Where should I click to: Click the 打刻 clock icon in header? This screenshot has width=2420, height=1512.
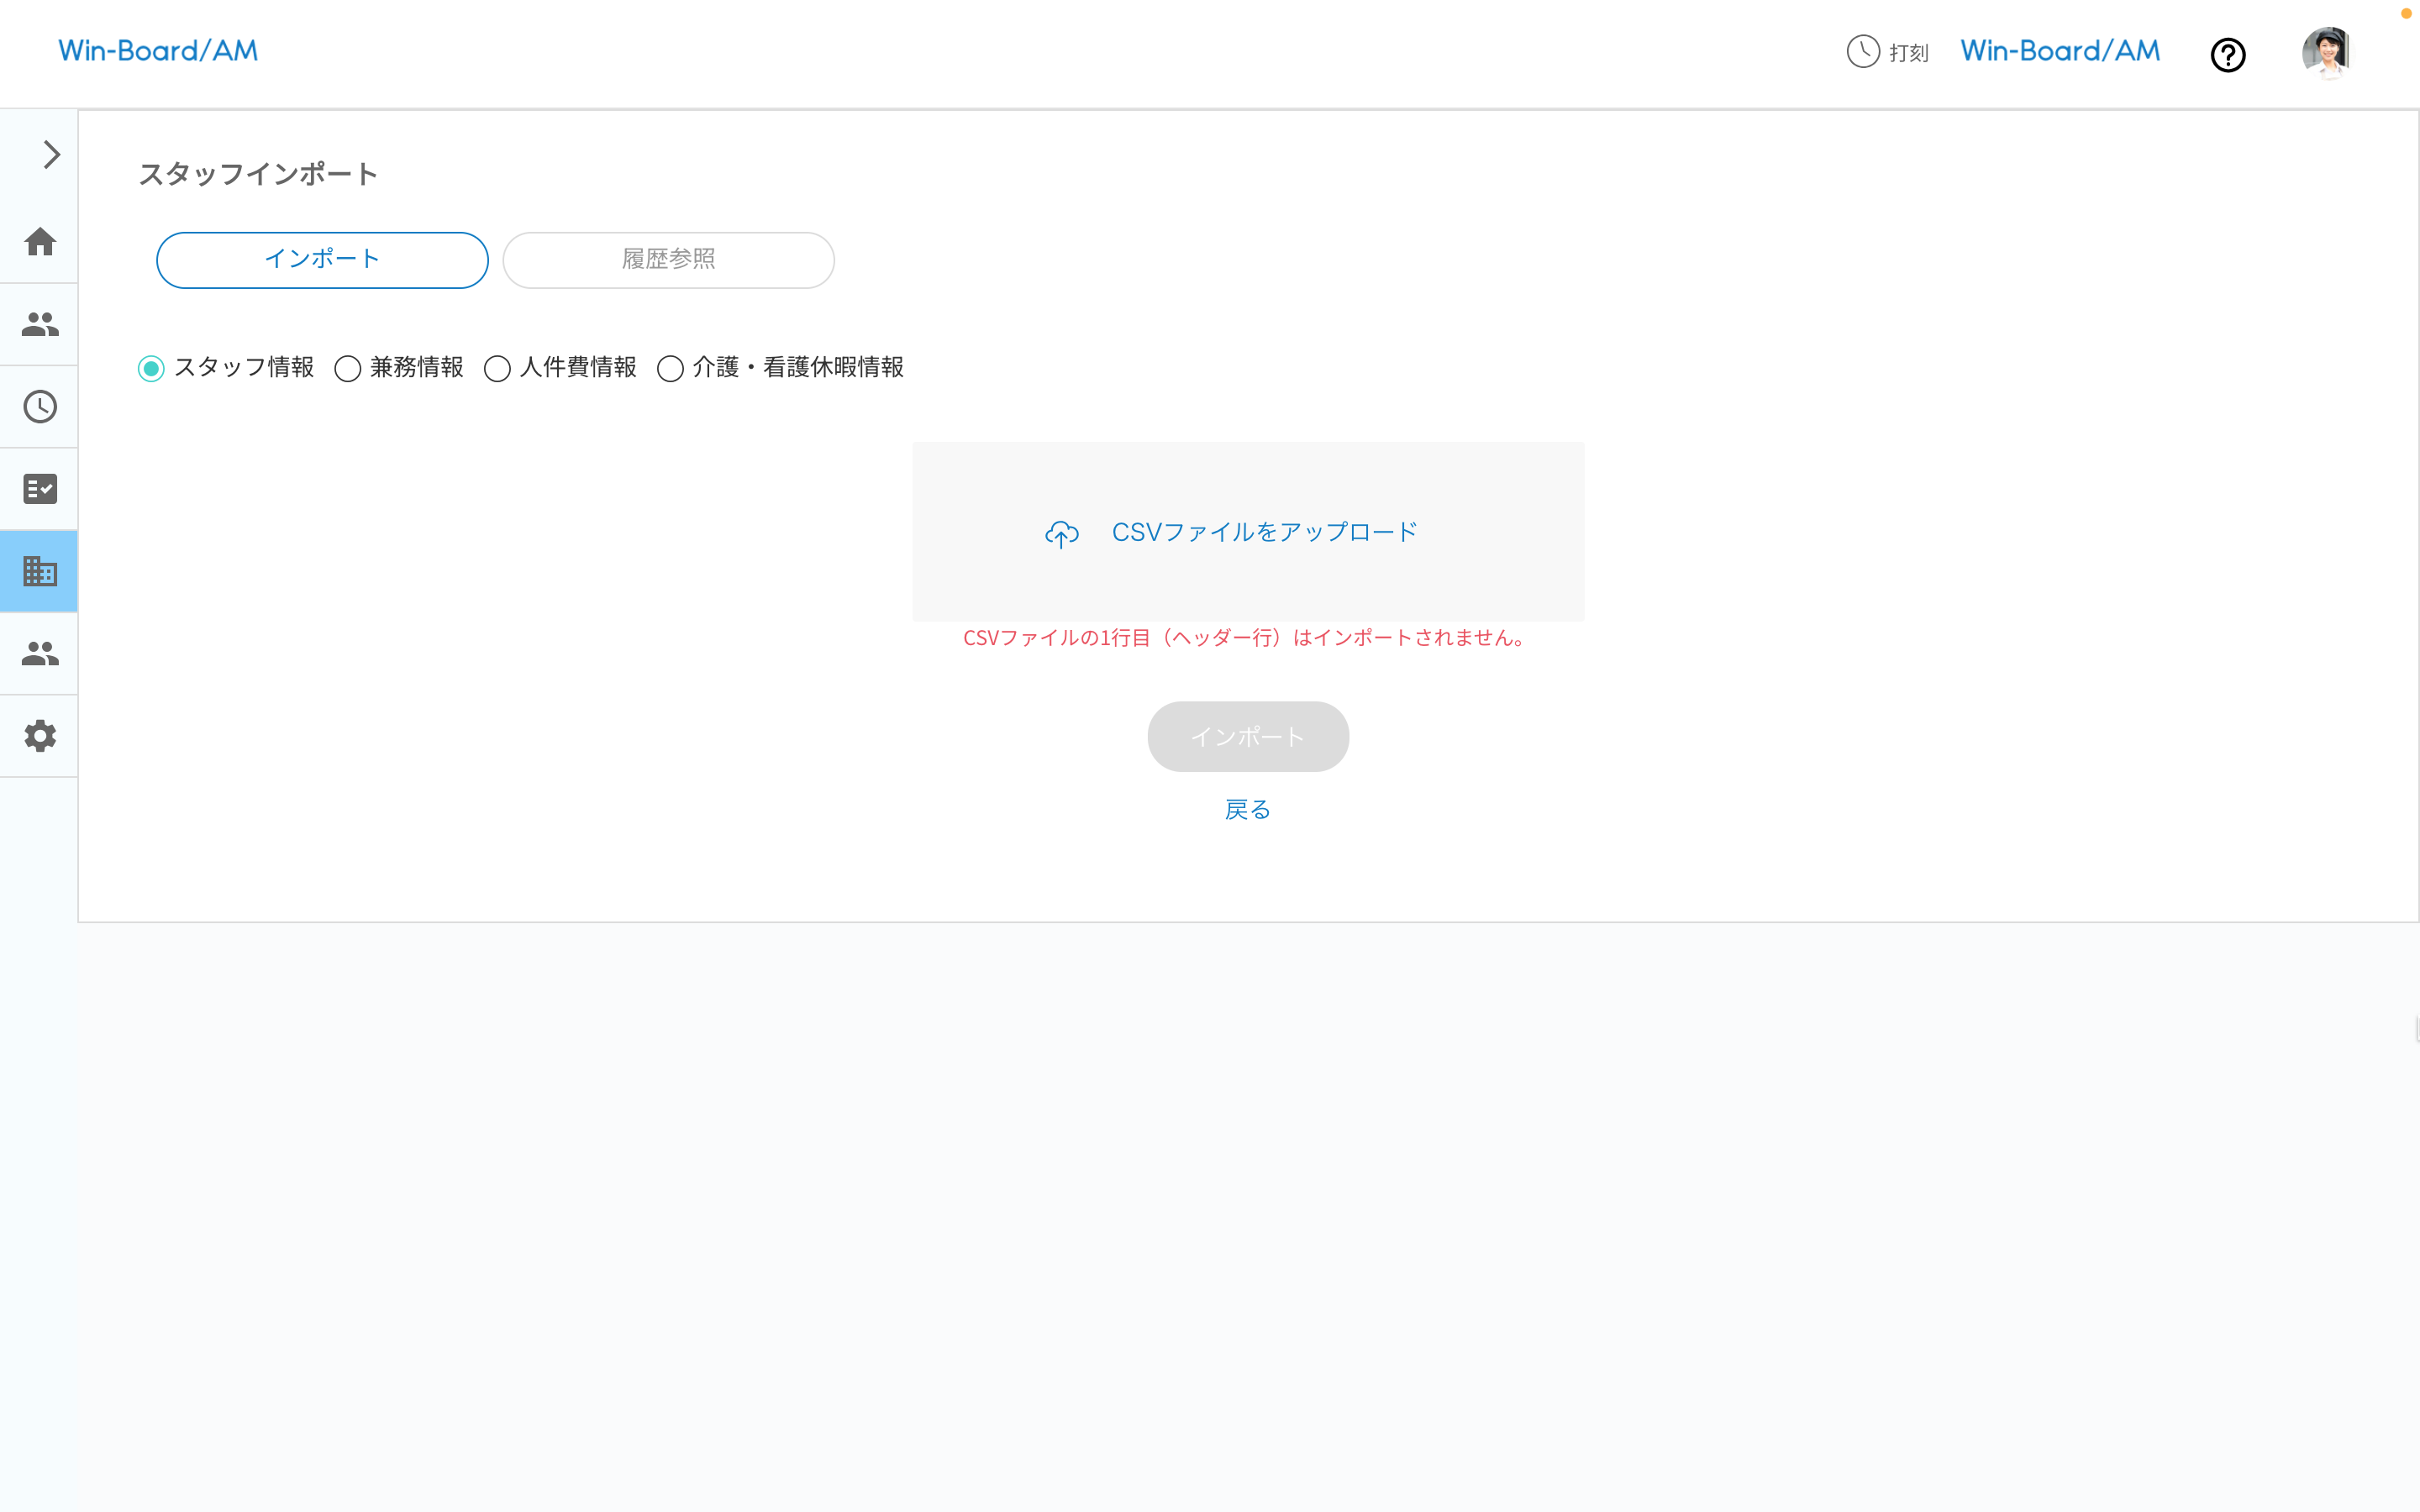click(x=1862, y=52)
